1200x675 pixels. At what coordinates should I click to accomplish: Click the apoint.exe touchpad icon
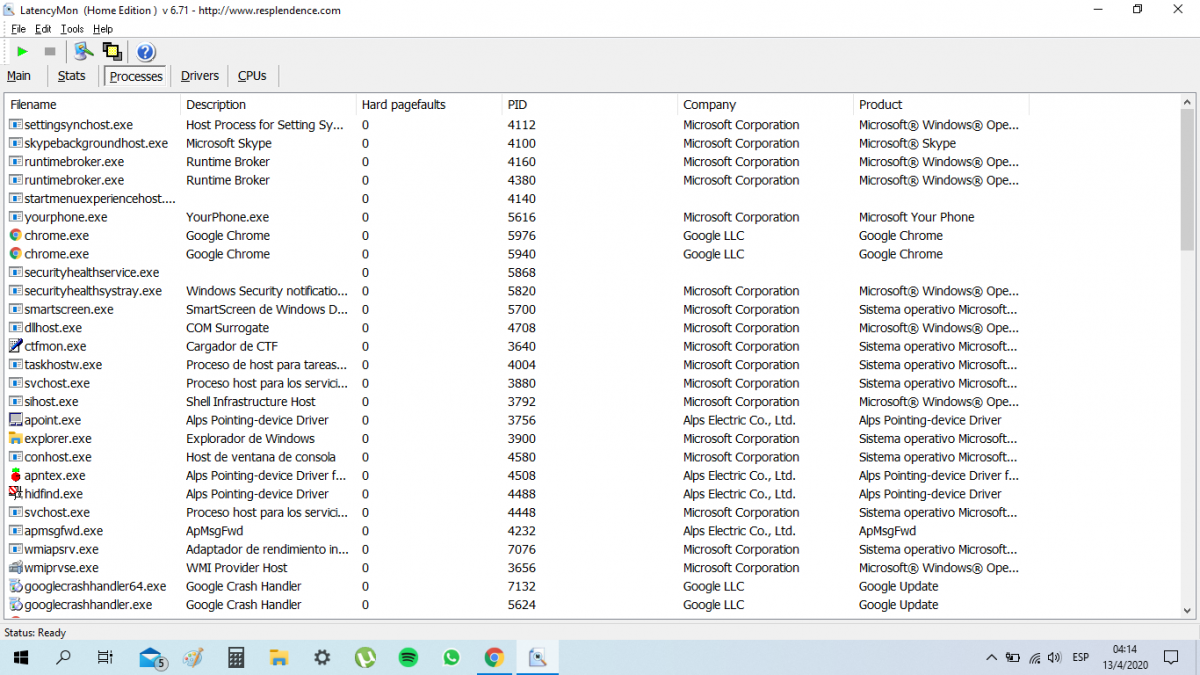[16, 420]
